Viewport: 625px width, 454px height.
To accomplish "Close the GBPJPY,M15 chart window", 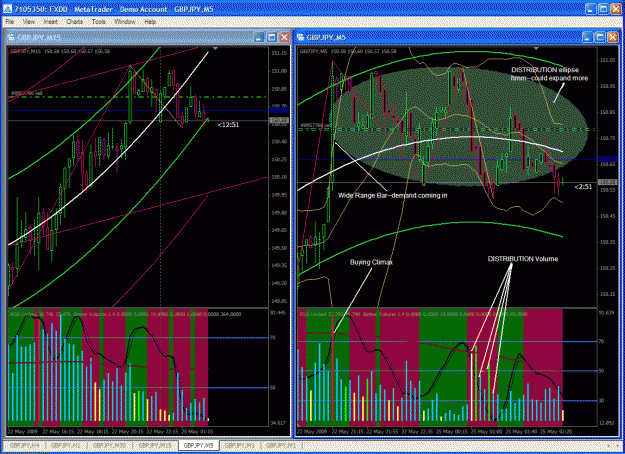I will click(284, 37).
